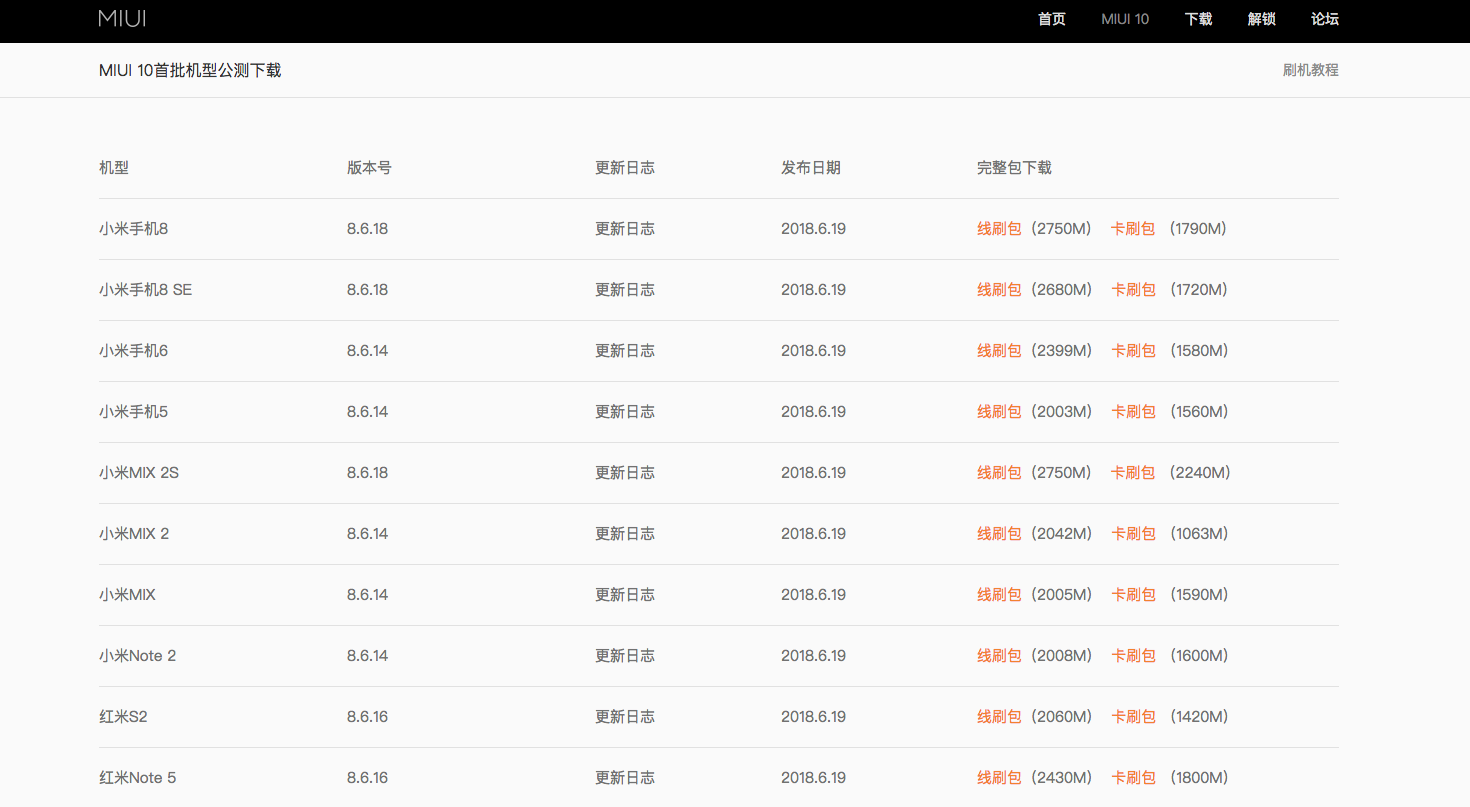The height and width of the screenshot is (807, 1470).
Task: Go to MIUI 10 navigation item
Action: pos(1125,19)
